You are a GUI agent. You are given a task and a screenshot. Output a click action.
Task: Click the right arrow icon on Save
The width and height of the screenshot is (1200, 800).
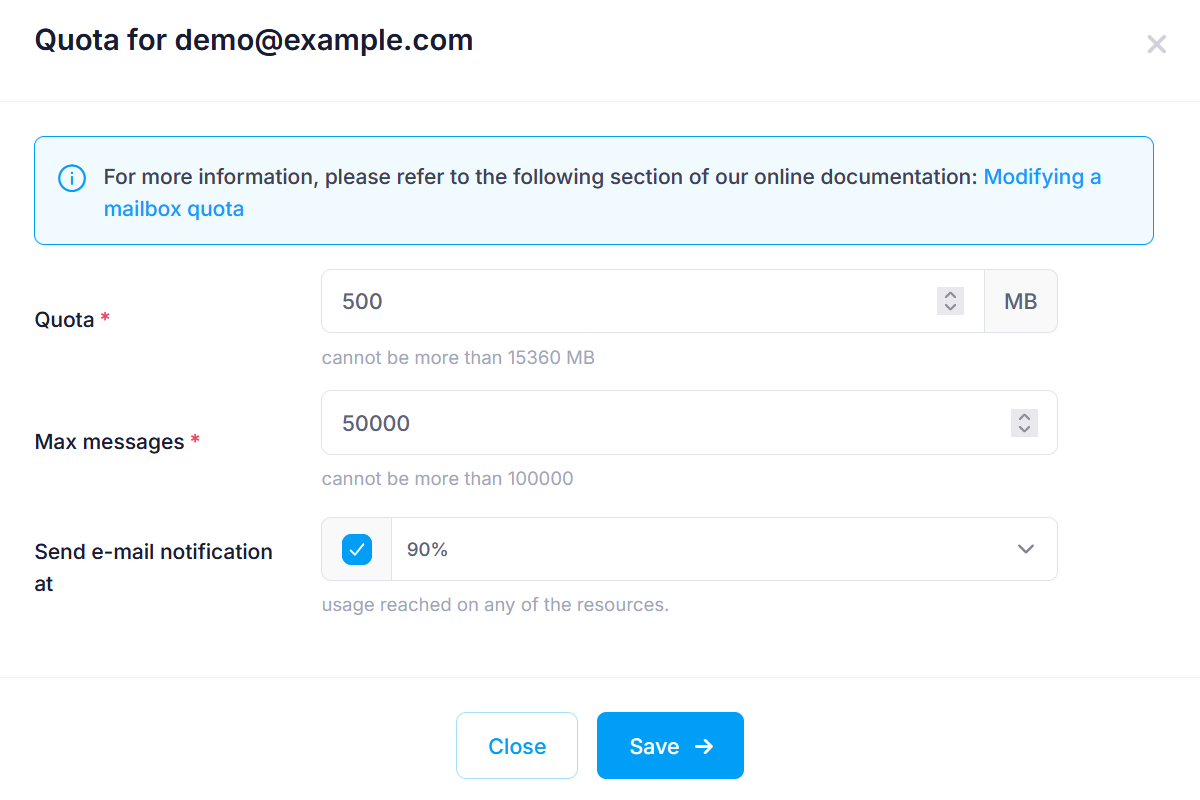click(x=704, y=746)
